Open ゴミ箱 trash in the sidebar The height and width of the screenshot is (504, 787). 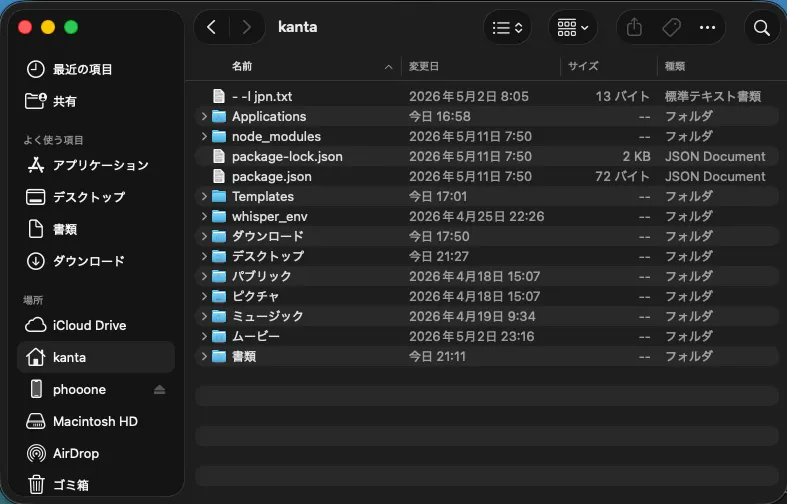coord(96,485)
